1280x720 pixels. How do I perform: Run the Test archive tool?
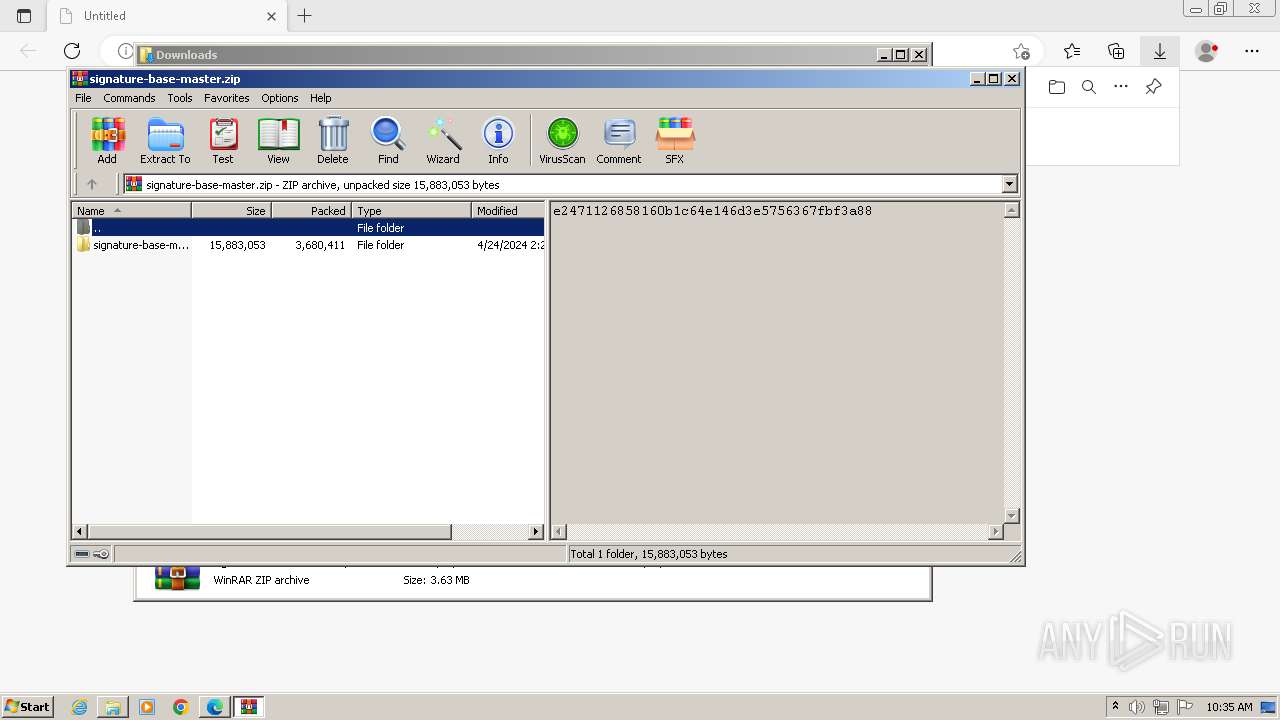pos(223,140)
